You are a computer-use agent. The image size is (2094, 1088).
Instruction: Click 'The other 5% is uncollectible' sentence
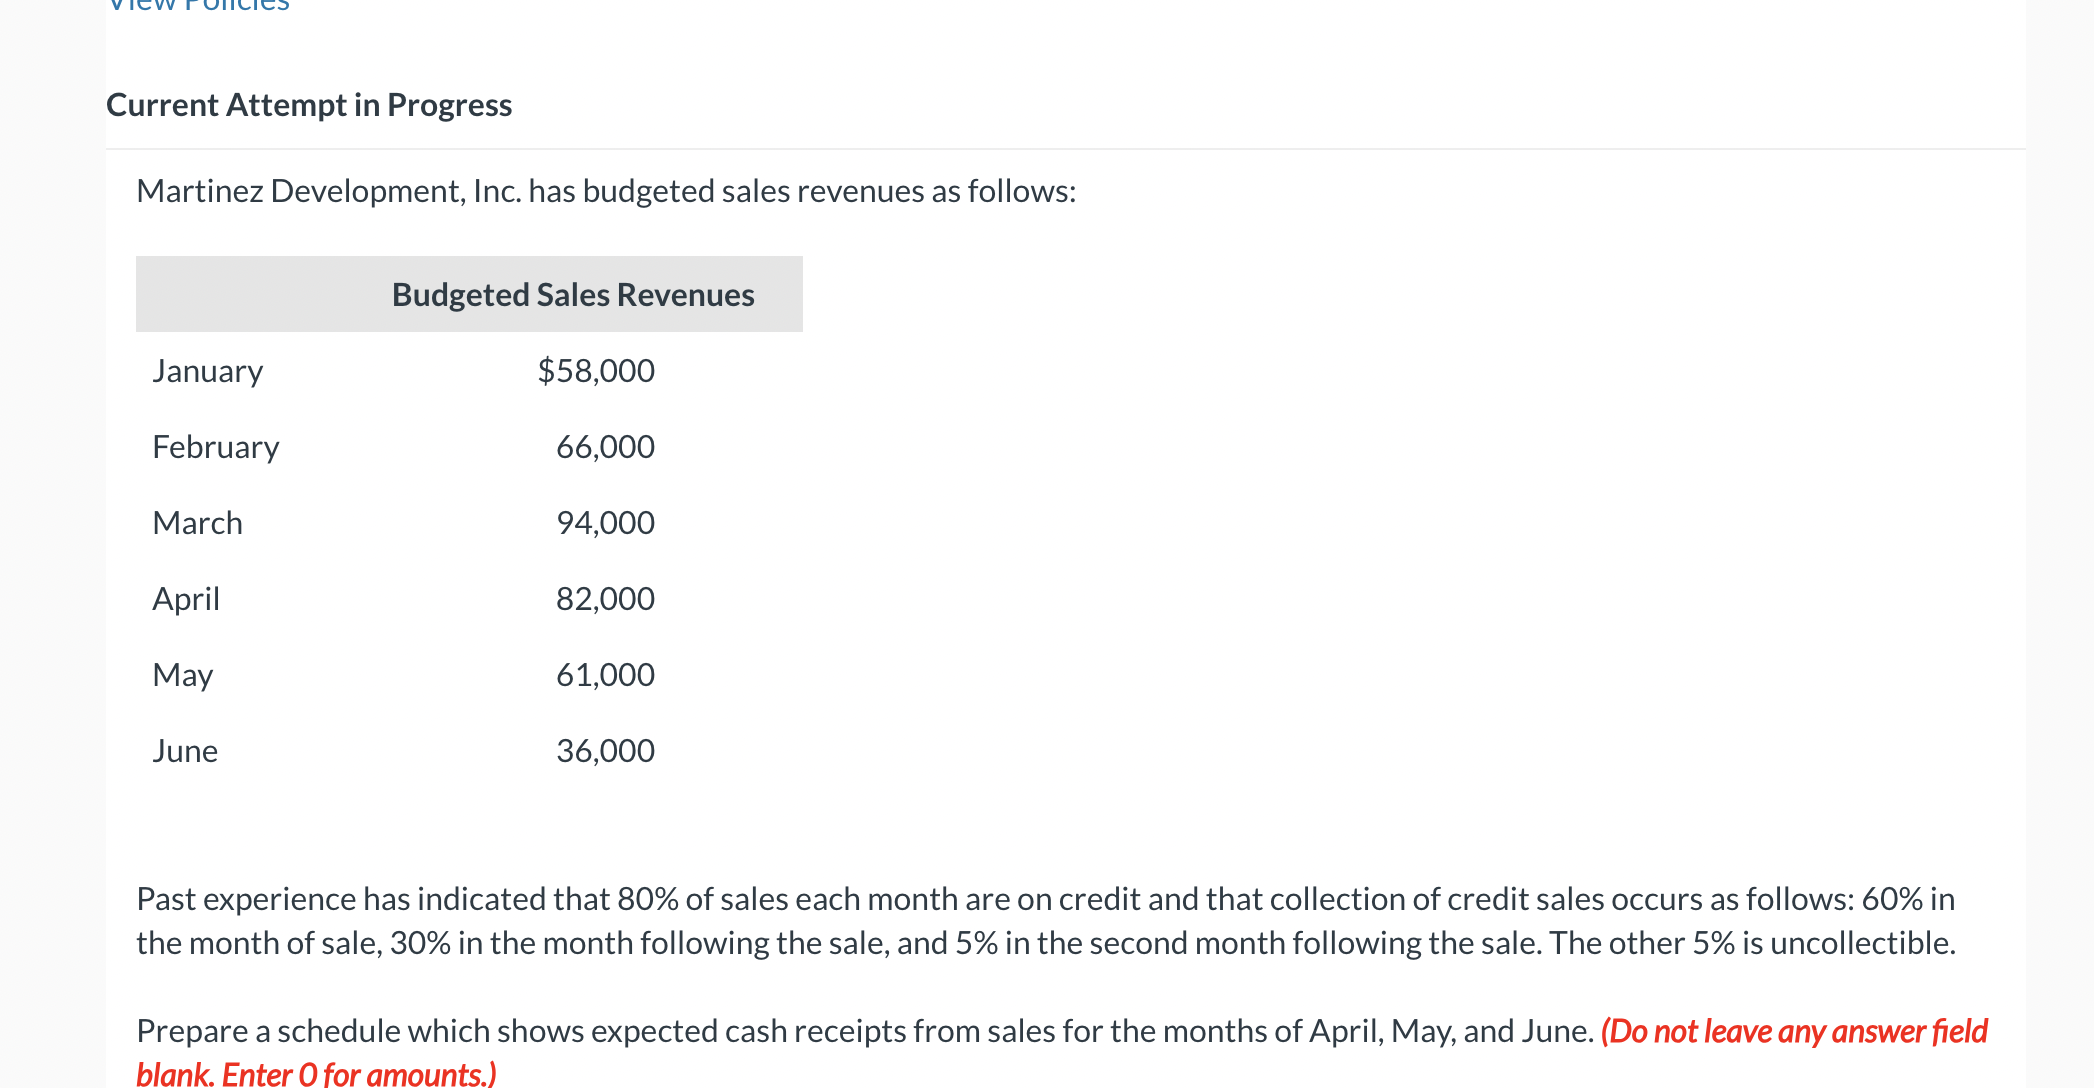tap(1752, 943)
